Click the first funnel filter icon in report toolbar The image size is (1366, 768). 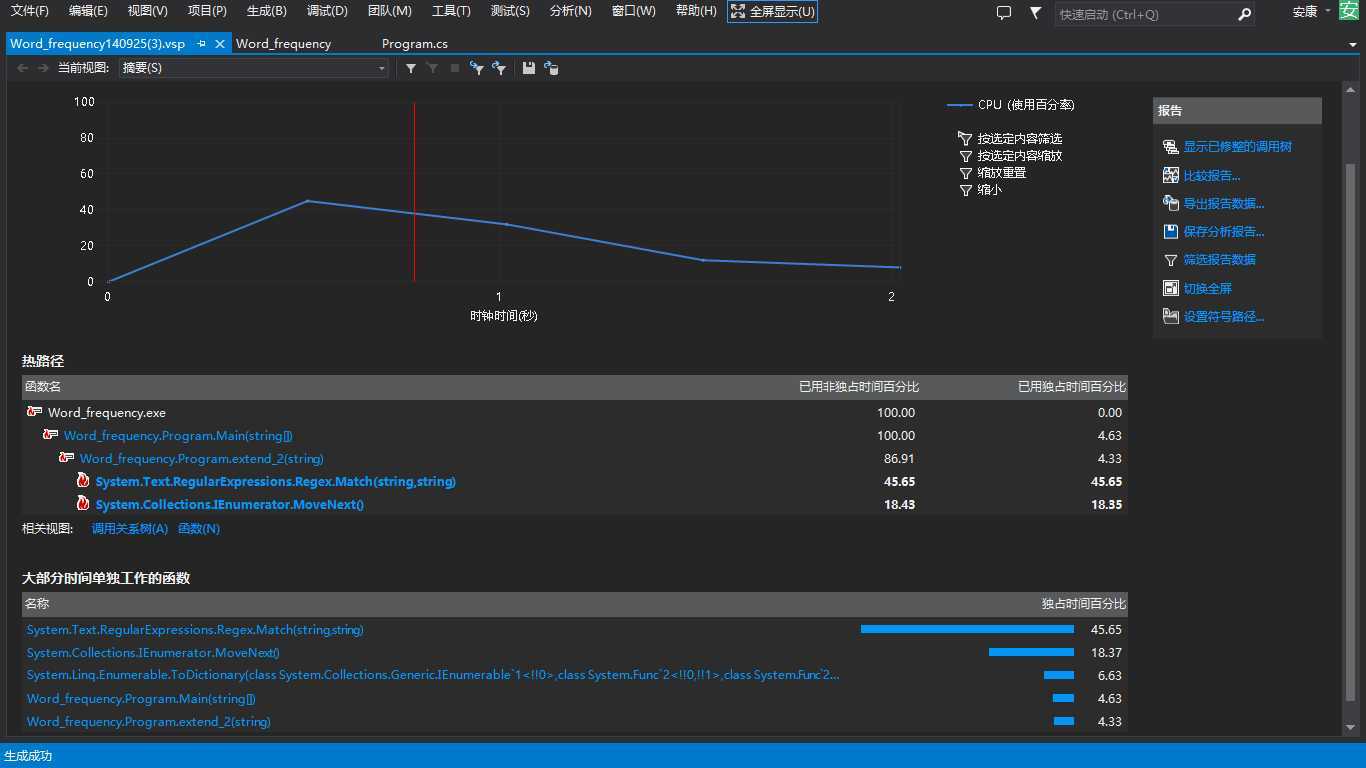tap(411, 68)
